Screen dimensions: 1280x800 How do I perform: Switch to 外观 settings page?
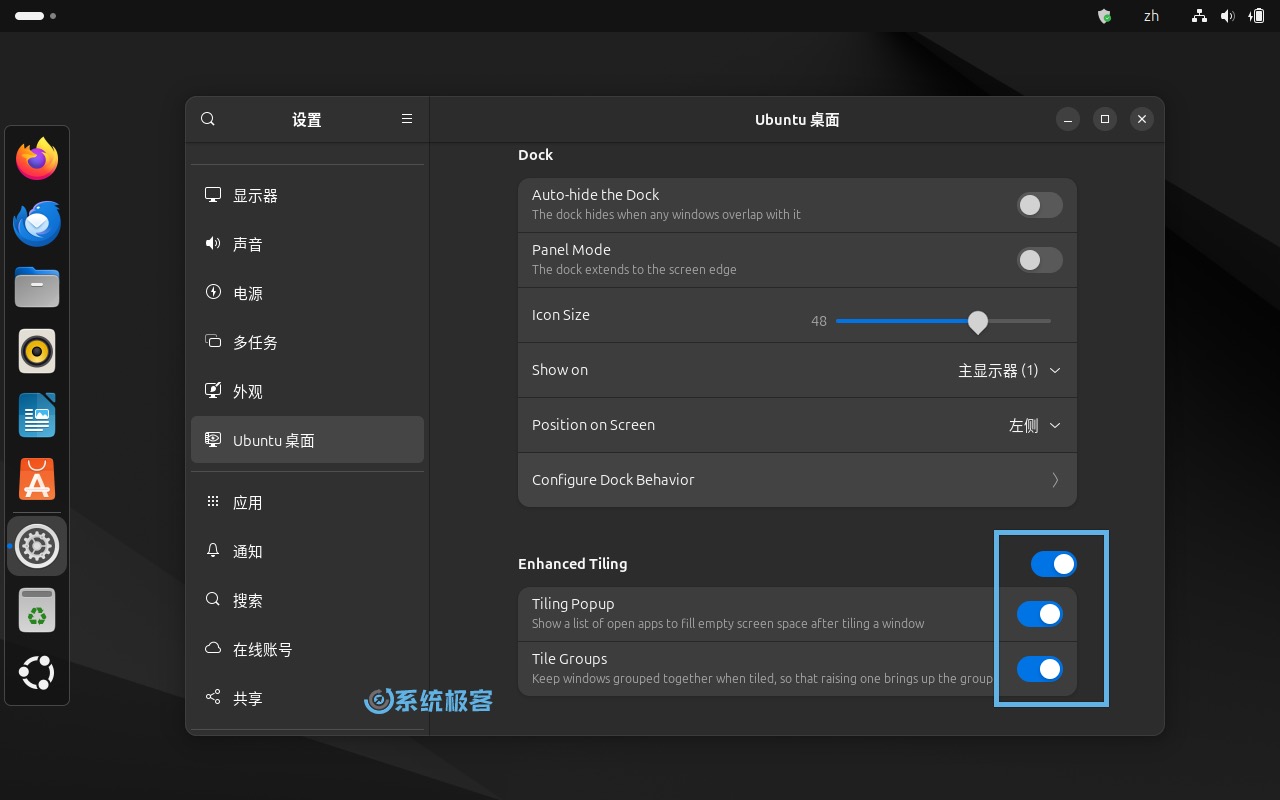coord(307,391)
